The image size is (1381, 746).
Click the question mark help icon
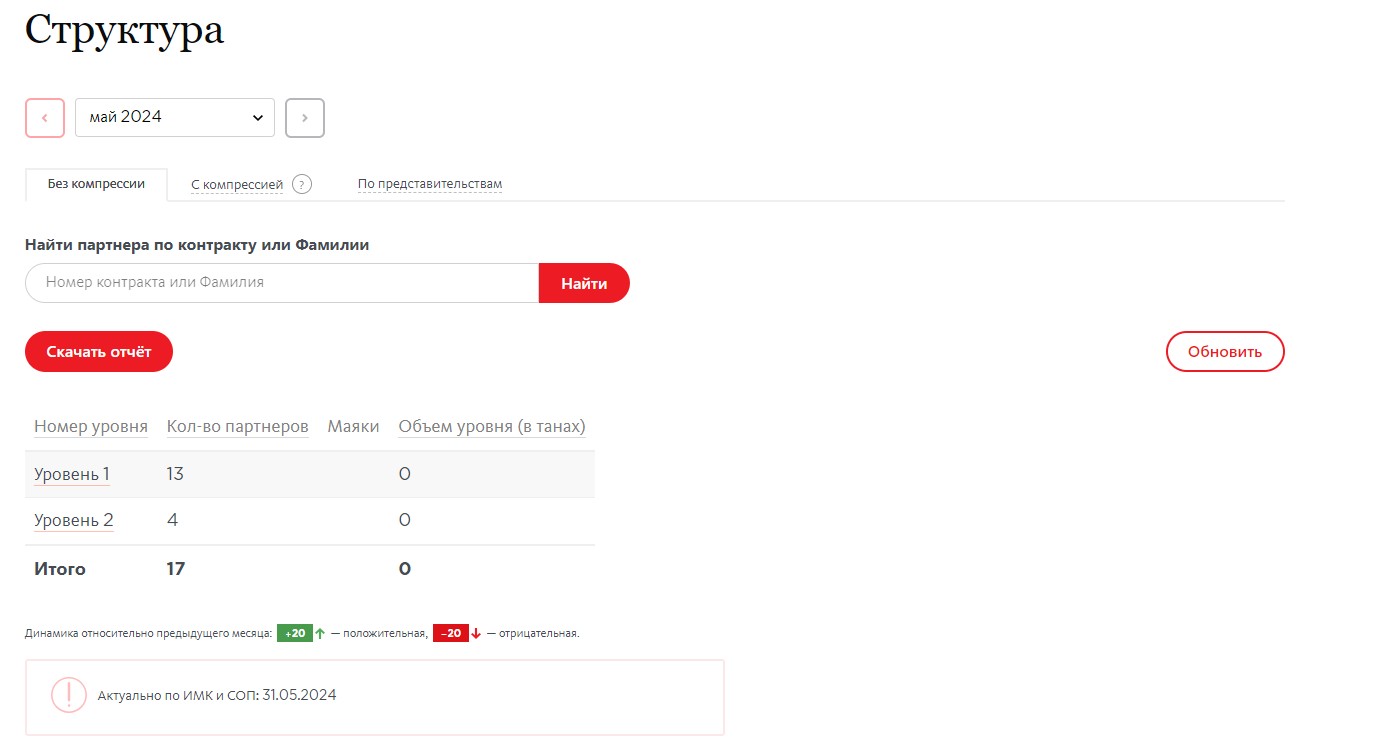(x=302, y=185)
